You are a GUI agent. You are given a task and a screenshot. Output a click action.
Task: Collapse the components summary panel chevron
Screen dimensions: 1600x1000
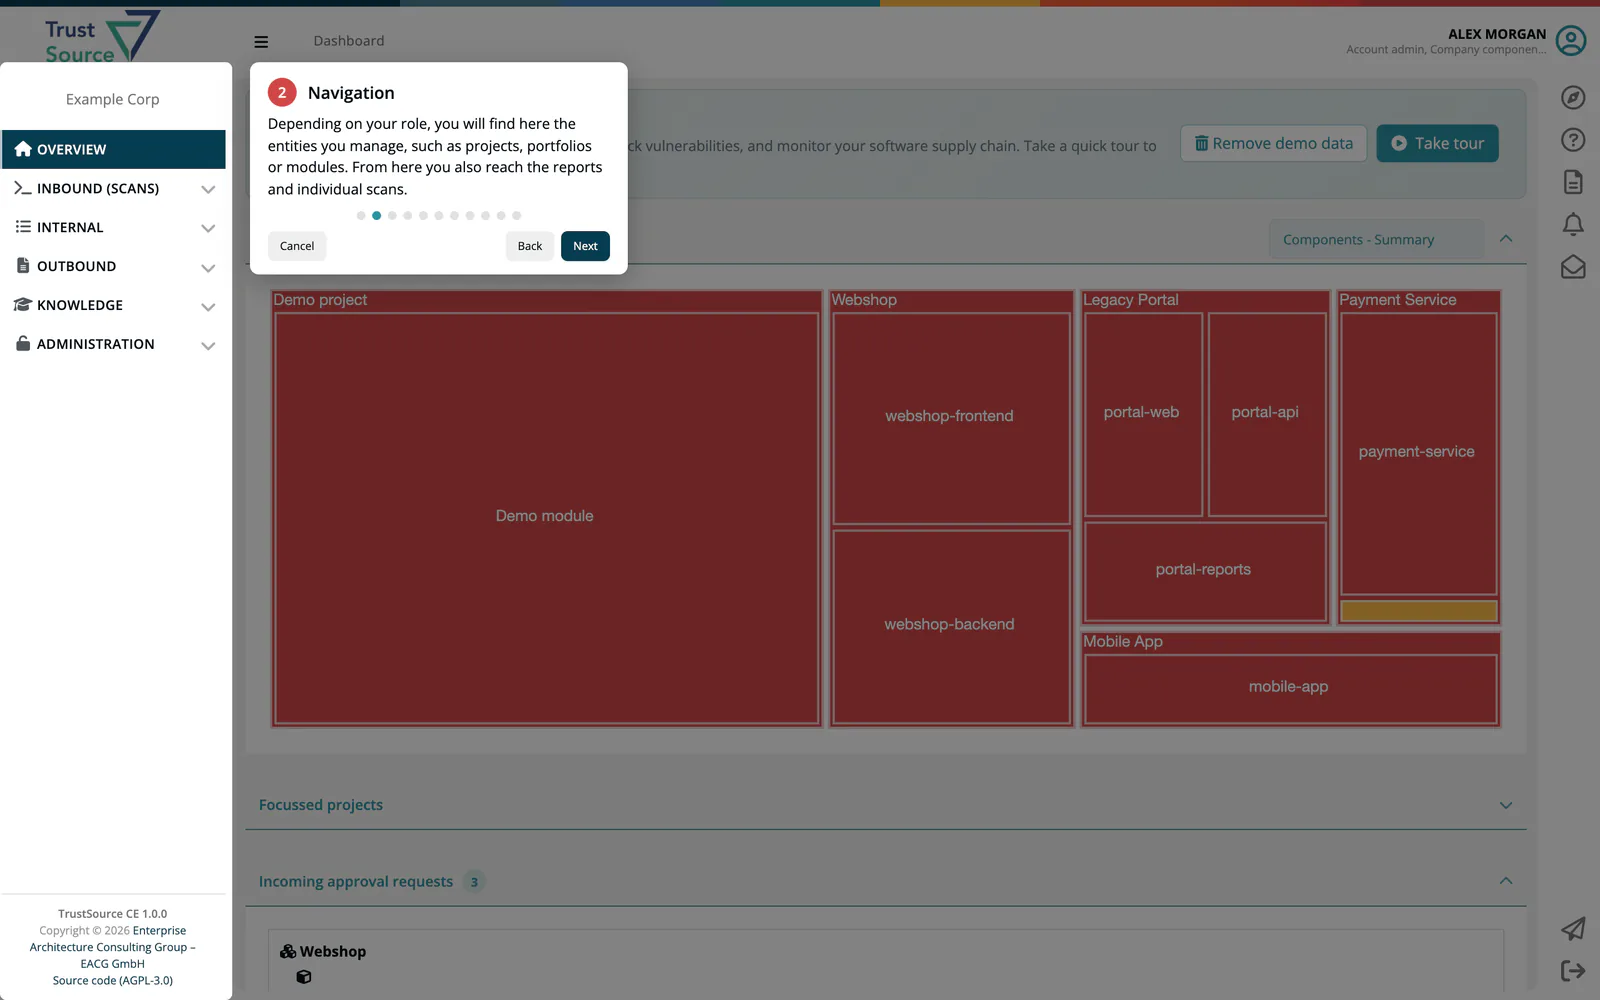pyautogui.click(x=1506, y=239)
